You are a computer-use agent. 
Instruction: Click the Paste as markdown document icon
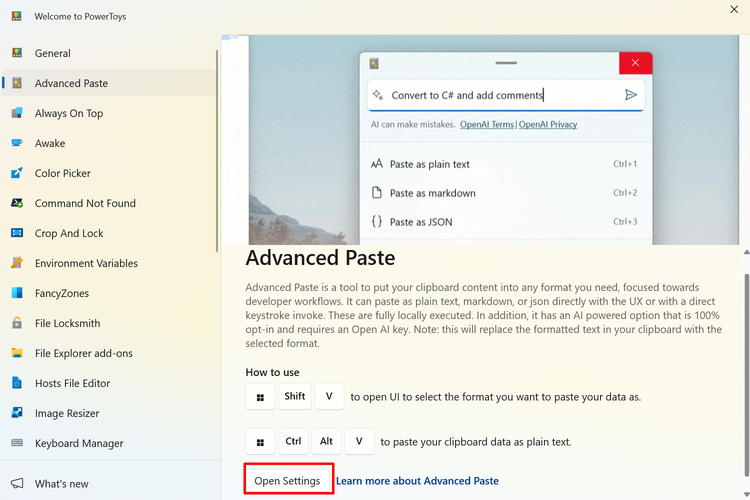click(x=377, y=193)
